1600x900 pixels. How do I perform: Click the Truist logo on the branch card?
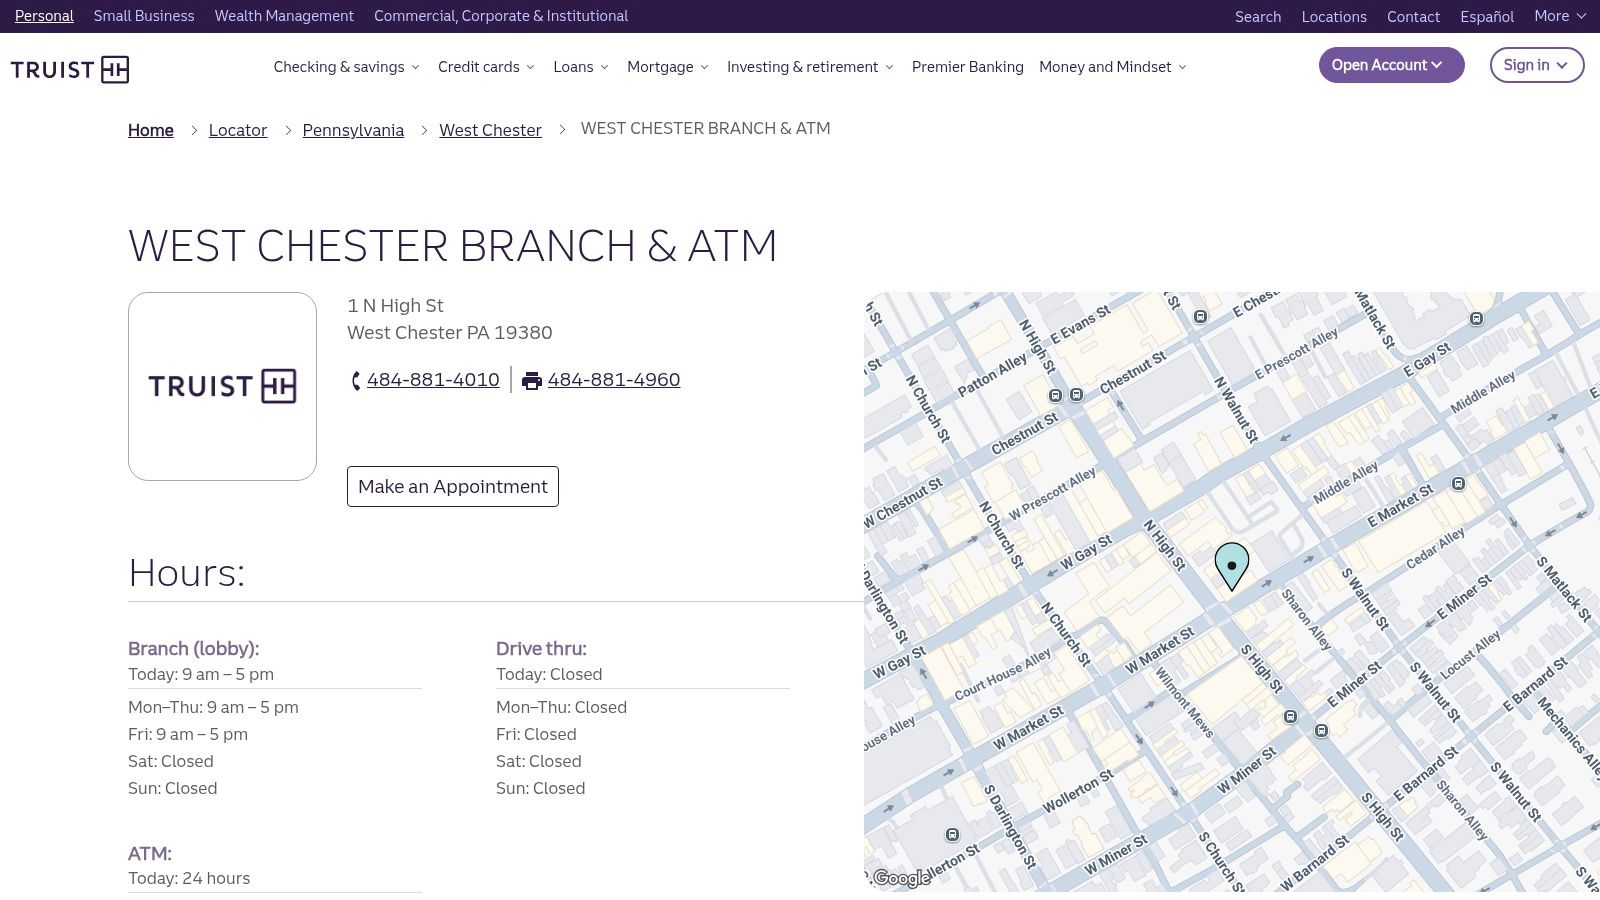221,387
